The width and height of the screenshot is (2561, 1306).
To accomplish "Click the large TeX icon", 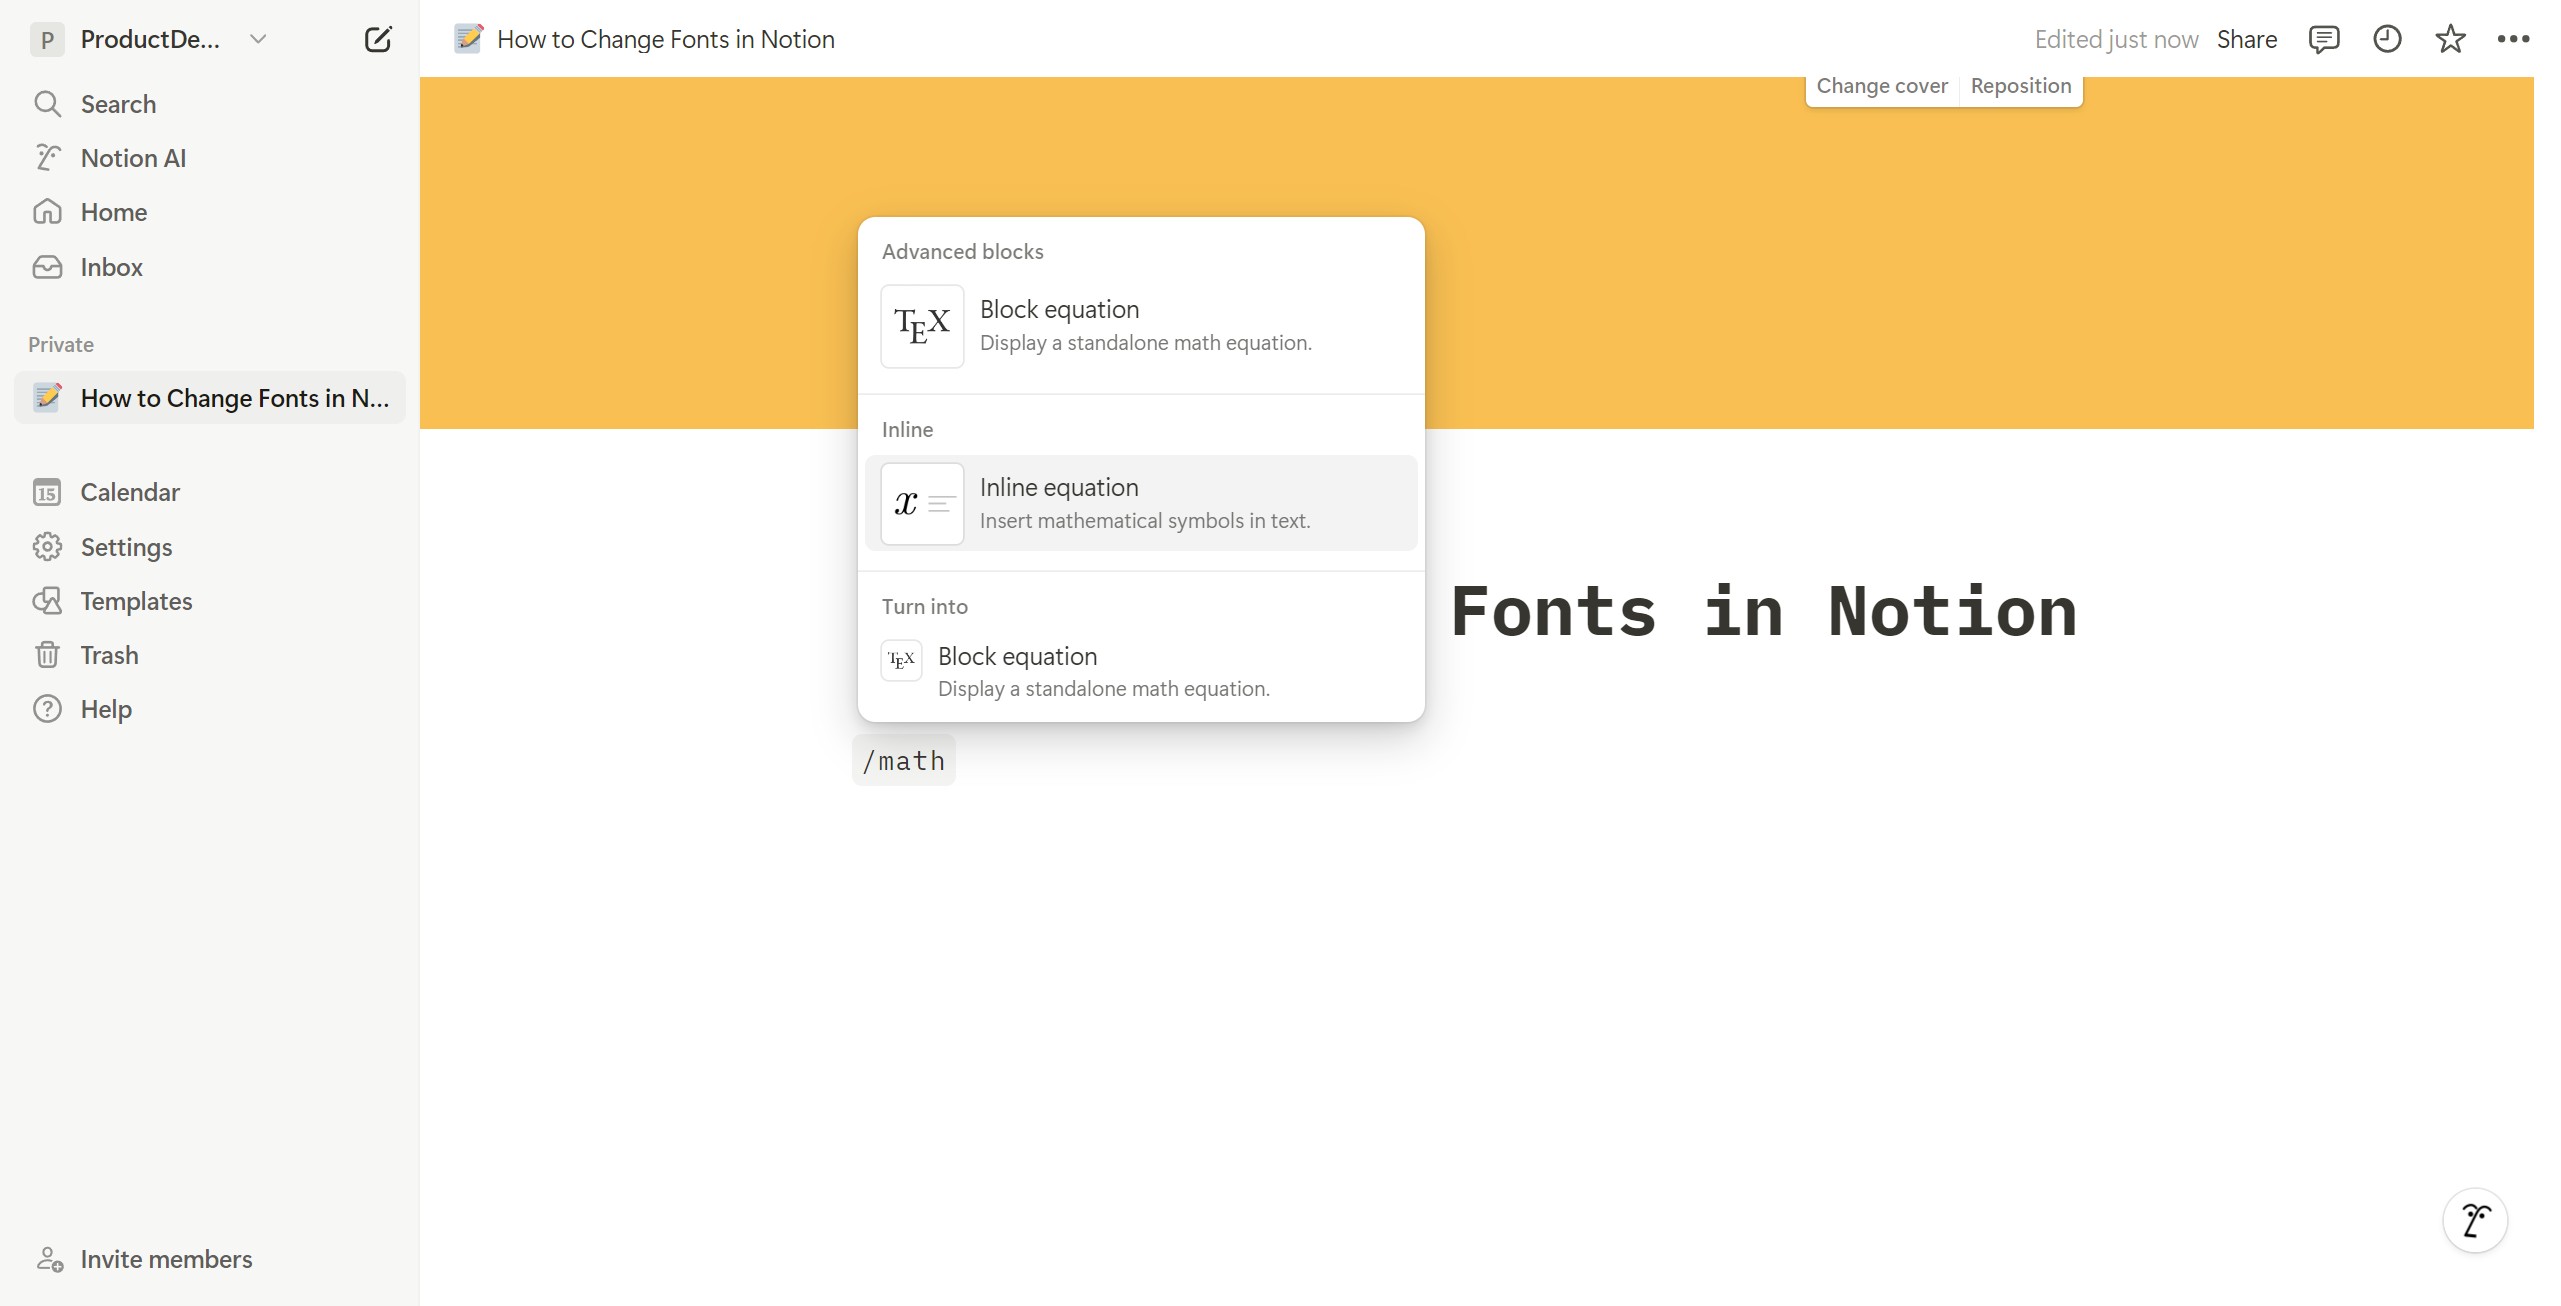I will pyautogui.click(x=922, y=326).
